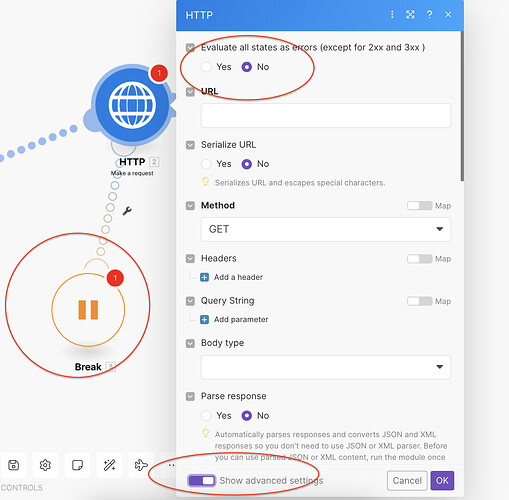Viewport: 509px width, 500px height.
Task: Open the three-dot menu in HTTP header
Action: tap(392, 15)
